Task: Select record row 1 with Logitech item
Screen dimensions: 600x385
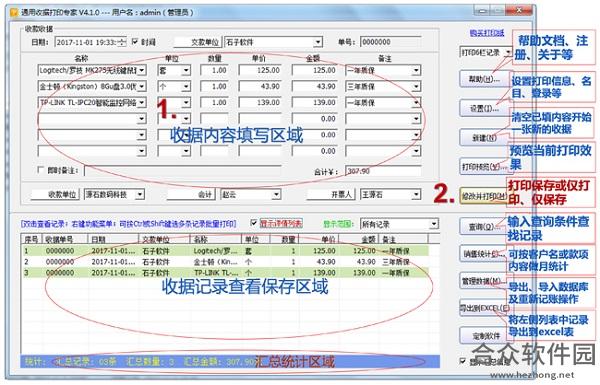Action: [x=225, y=251]
